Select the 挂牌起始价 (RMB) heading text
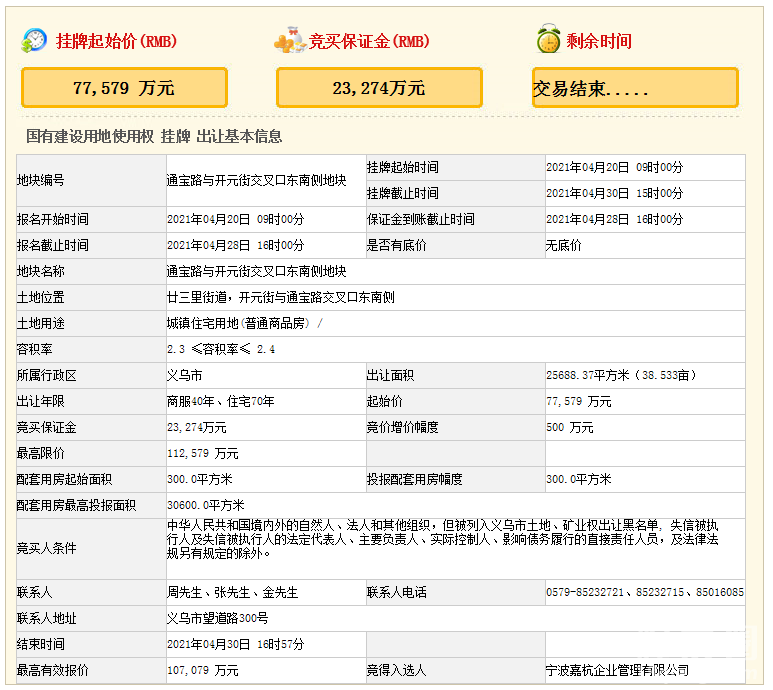This screenshot has height=690, width=773. pos(116,42)
